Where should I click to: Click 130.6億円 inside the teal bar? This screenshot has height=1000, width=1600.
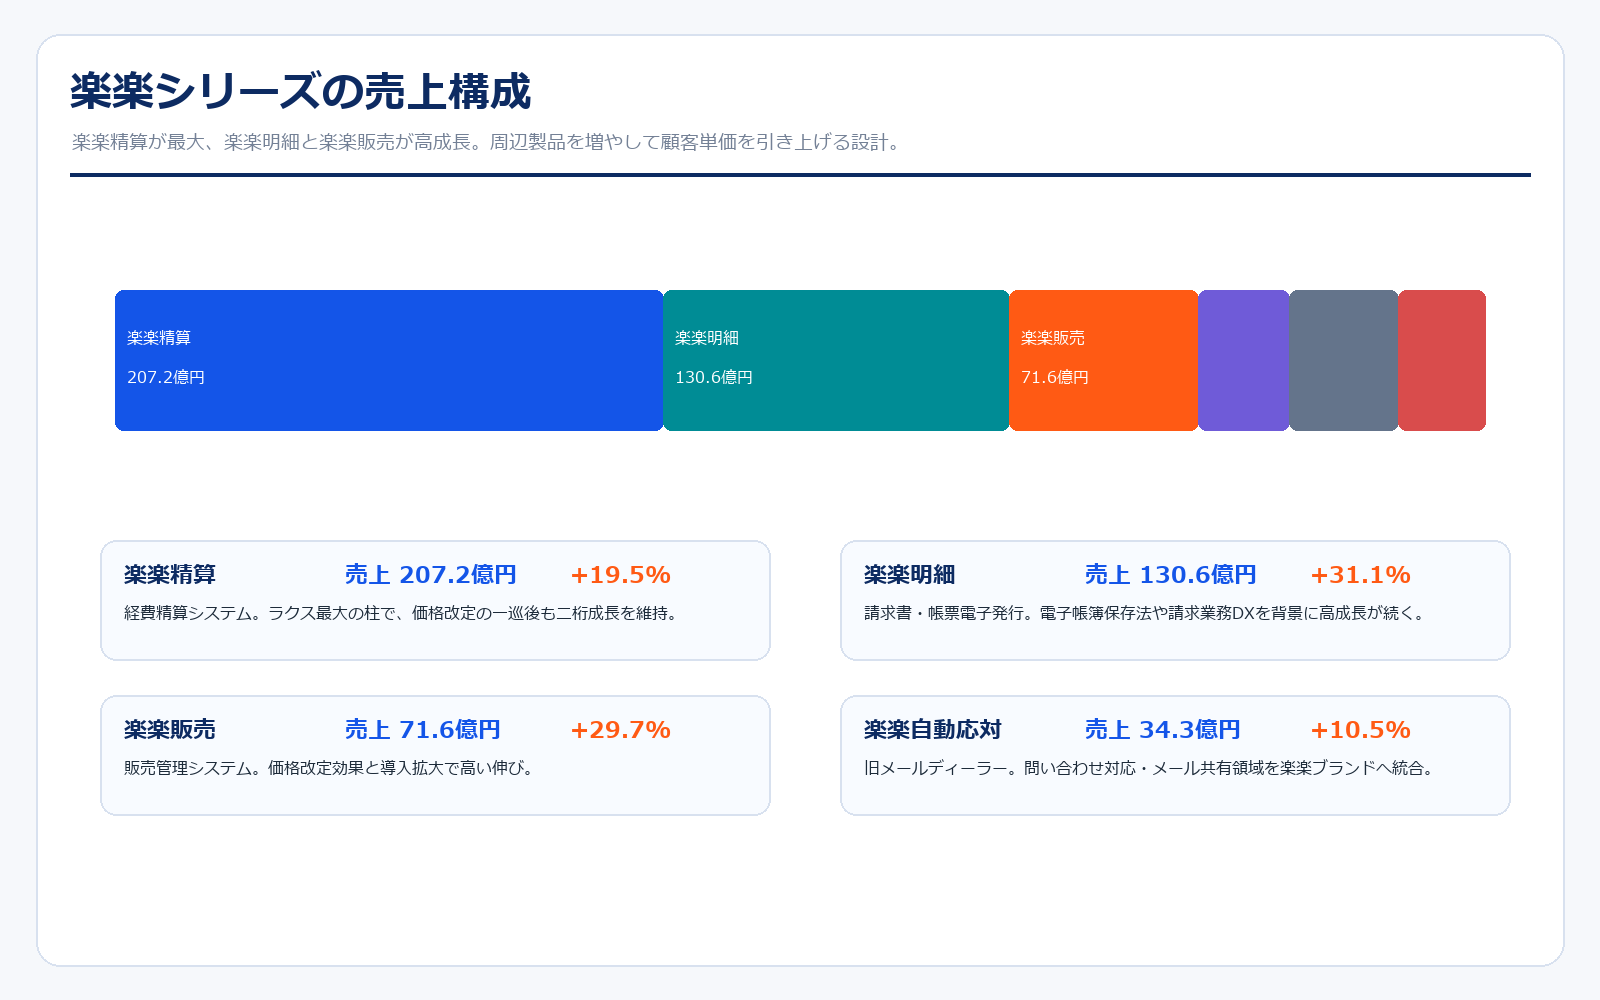pos(714,377)
